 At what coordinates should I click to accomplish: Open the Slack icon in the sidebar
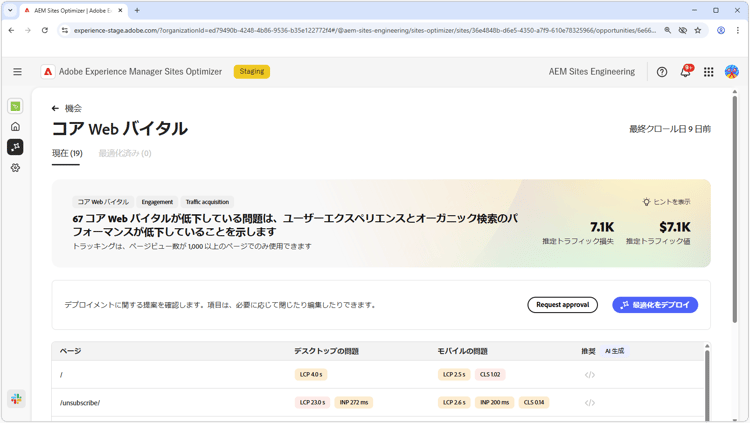(x=16, y=399)
